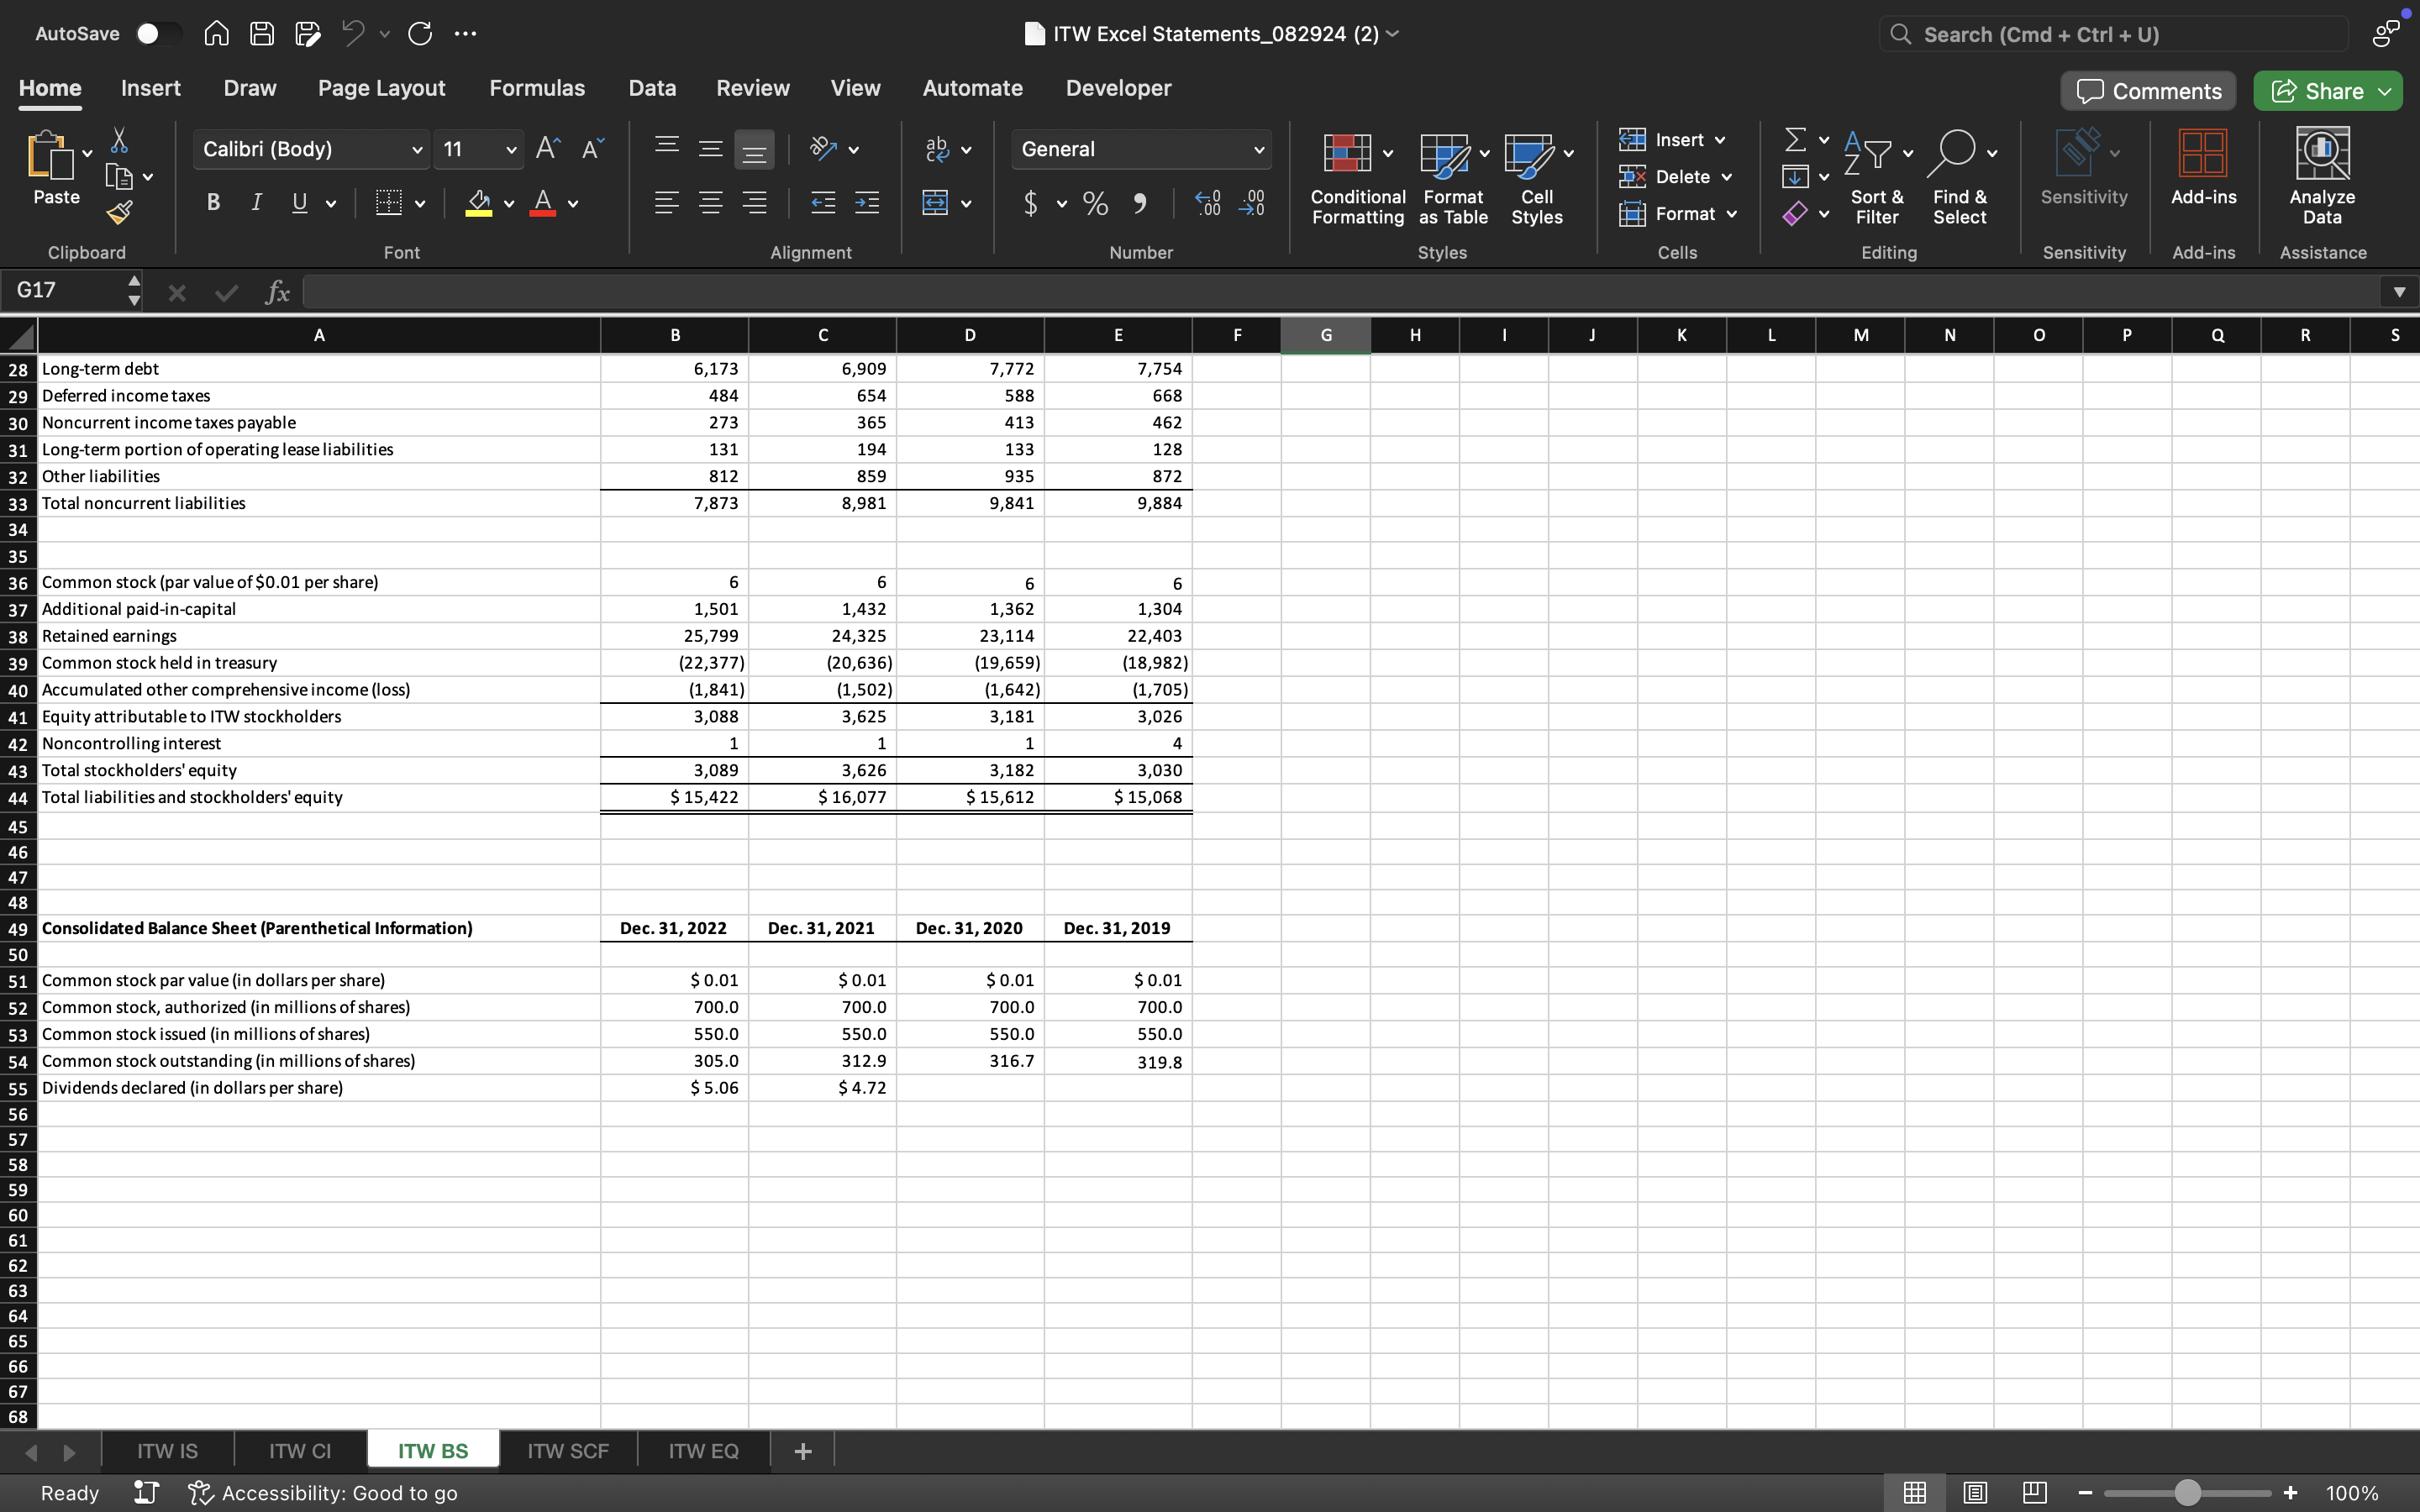This screenshot has width=2420, height=1512.
Task: Toggle underline formatting
Action: [x=300, y=202]
